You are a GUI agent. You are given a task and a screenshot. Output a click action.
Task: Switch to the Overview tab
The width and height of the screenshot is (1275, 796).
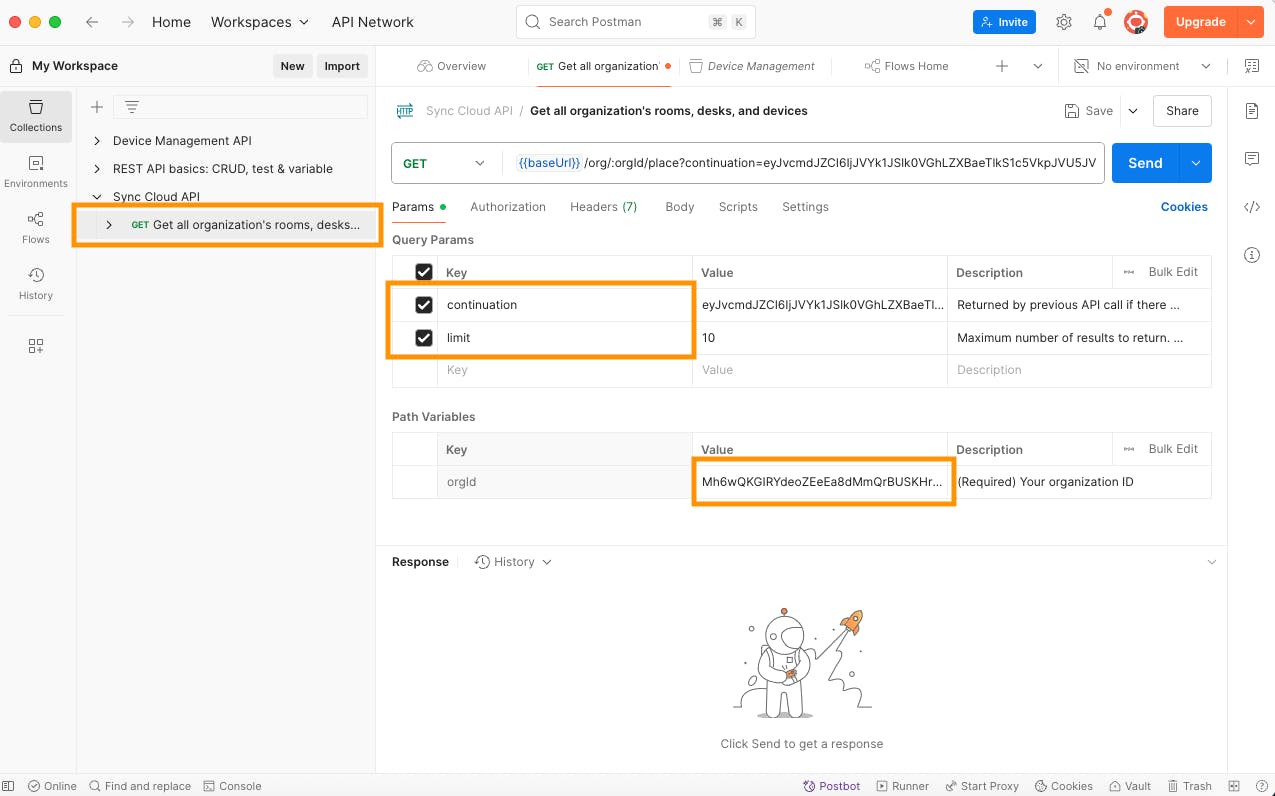click(x=450, y=66)
